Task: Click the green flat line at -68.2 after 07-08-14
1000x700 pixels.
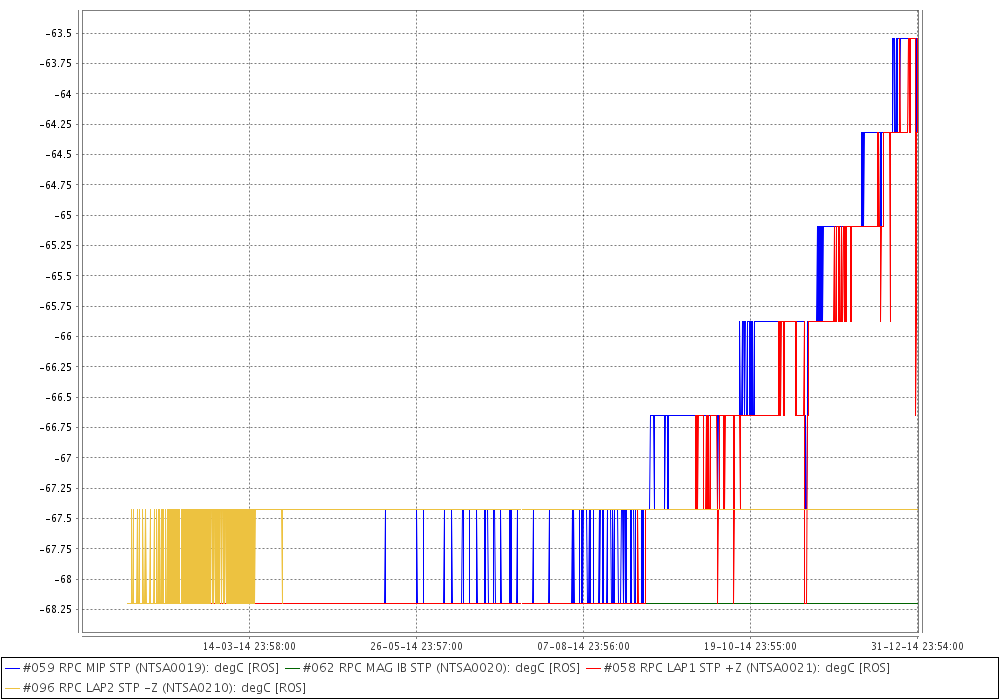Action: (x=782, y=603)
